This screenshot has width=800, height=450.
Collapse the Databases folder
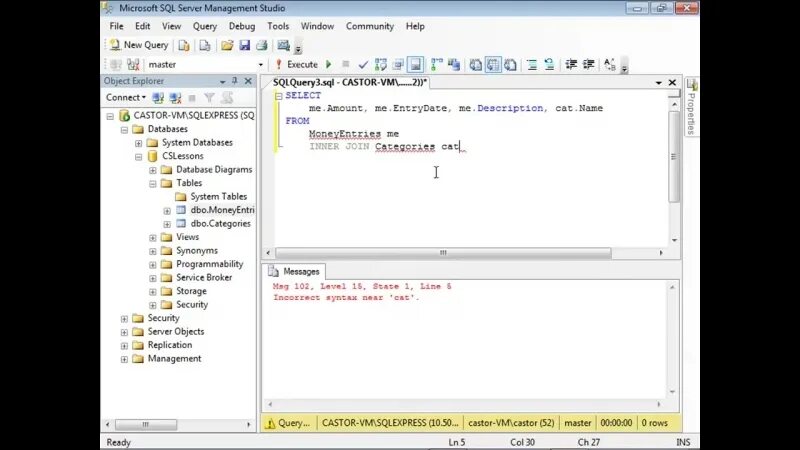124,130
